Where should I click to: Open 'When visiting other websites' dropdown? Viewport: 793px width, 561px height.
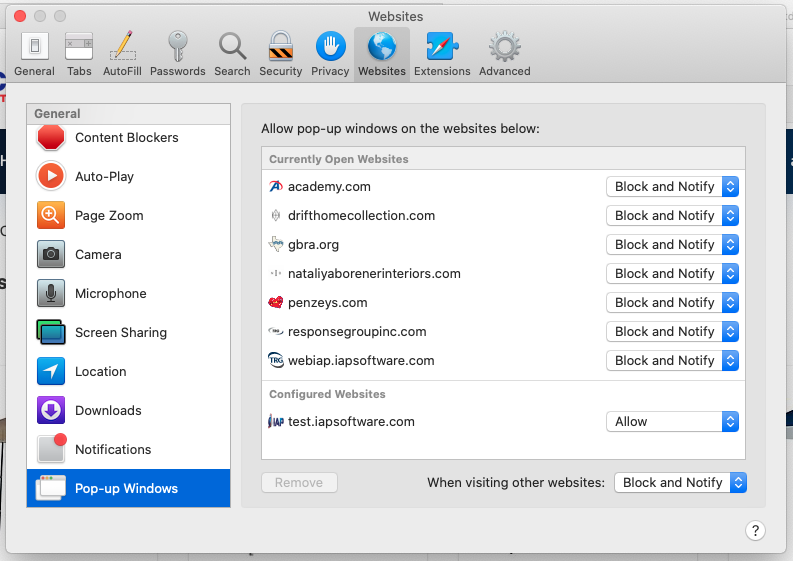[680, 483]
